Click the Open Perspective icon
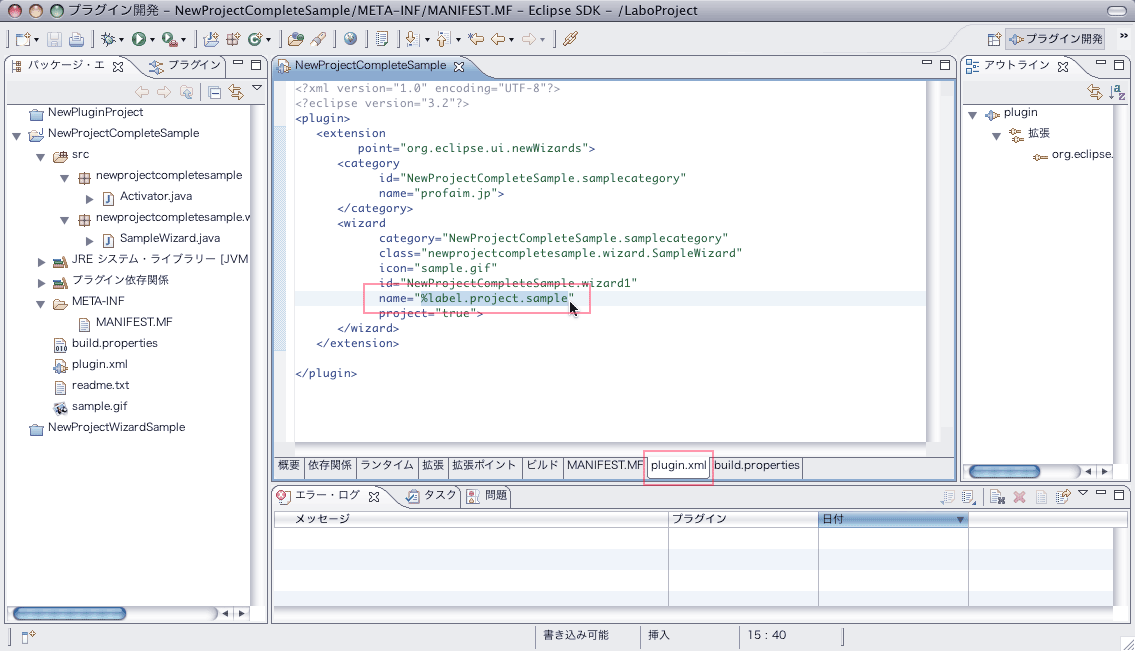 pyautogui.click(x=993, y=39)
